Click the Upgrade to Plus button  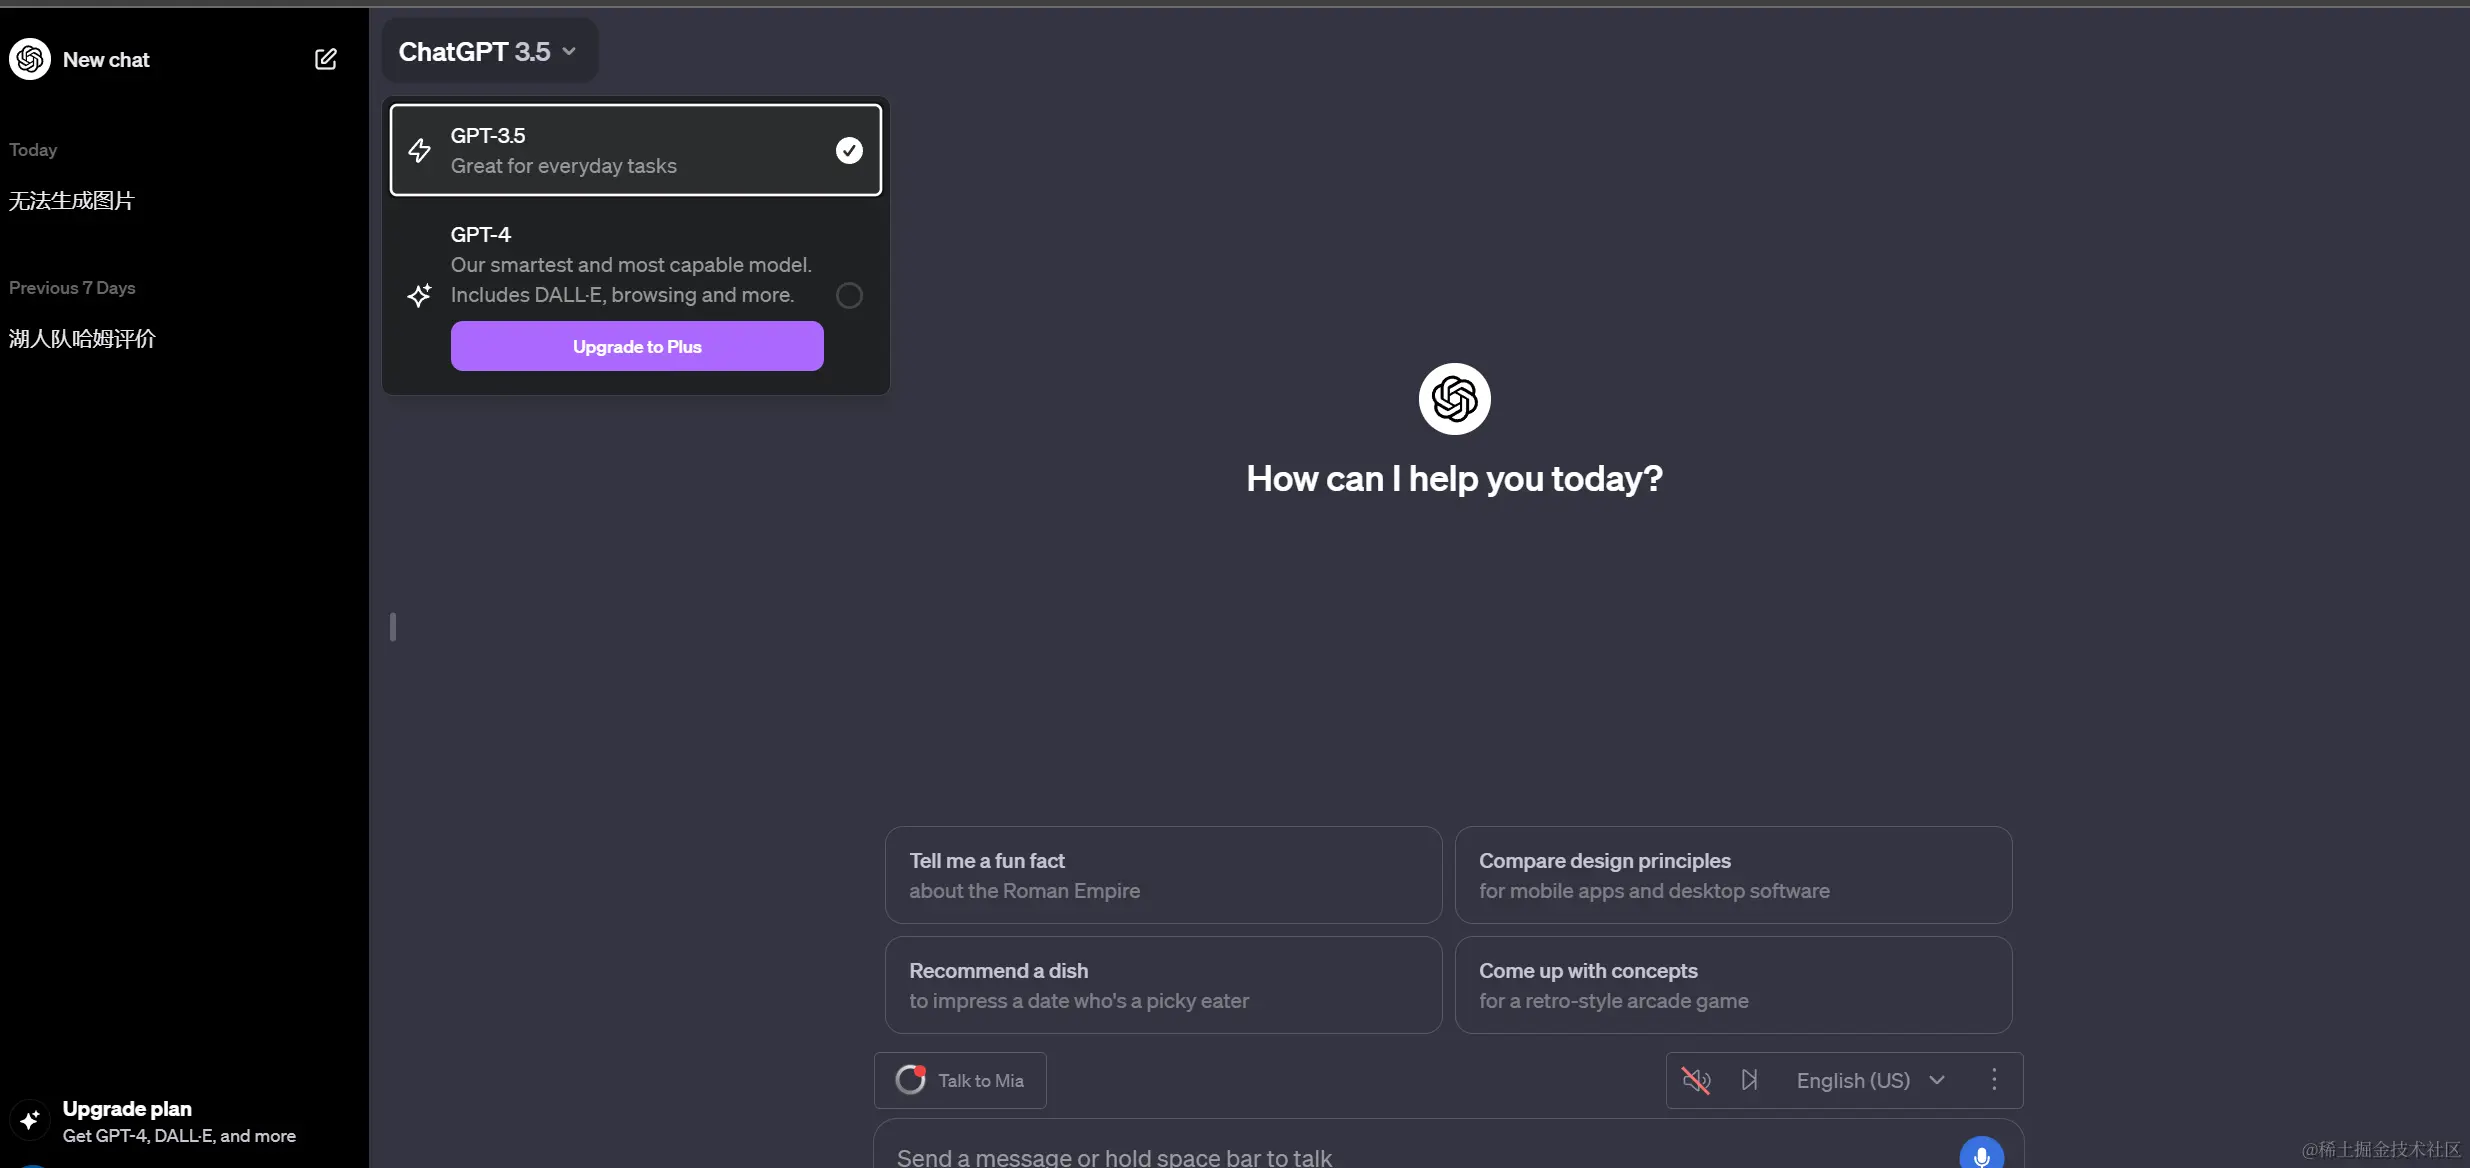point(637,346)
